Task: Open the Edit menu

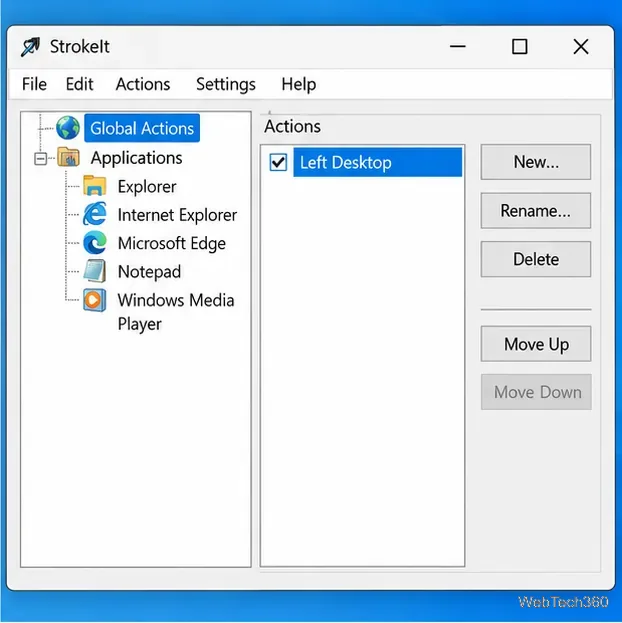Action: 79,84
